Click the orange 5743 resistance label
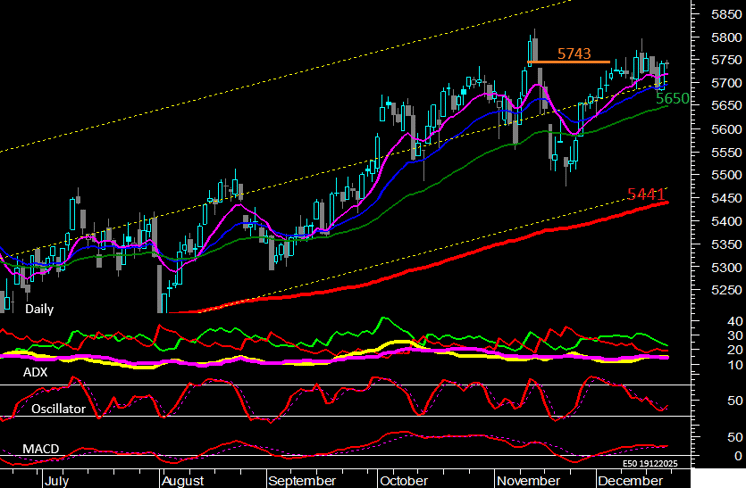This screenshot has width=746, height=488. click(576, 52)
